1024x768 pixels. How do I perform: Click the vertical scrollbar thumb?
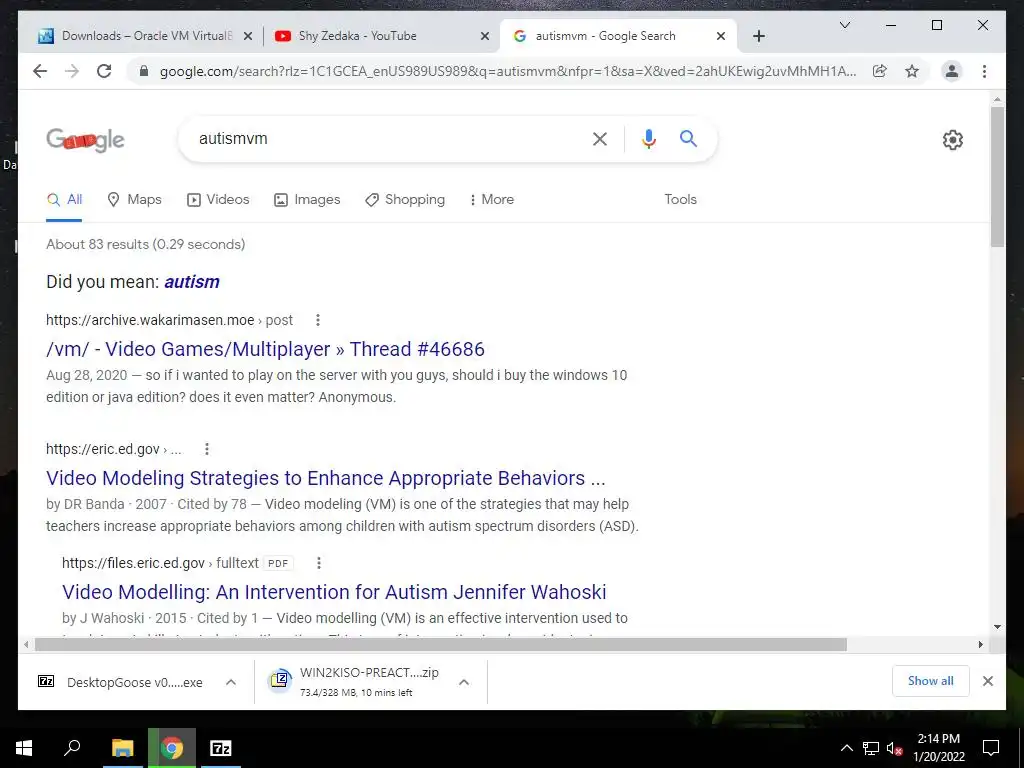pos(997,176)
